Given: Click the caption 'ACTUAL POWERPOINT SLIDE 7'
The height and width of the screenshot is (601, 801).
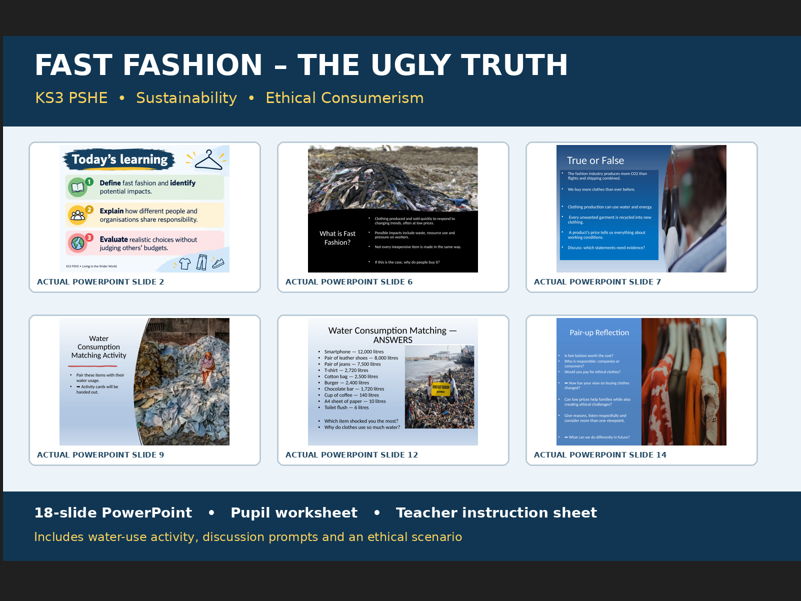Looking at the screenshot, I should point(597,282).
